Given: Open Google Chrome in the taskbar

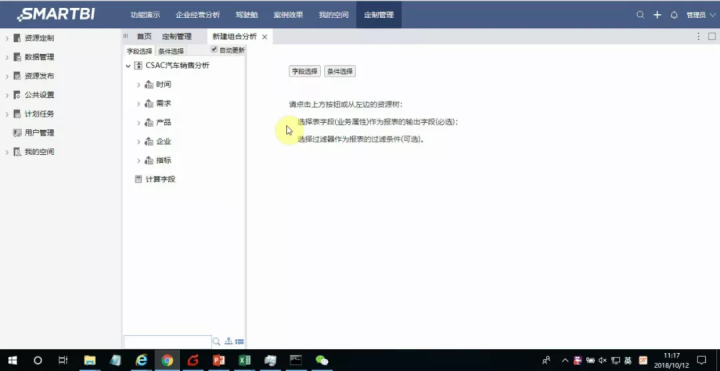Looking at the screenshot, I should [167, 360].
